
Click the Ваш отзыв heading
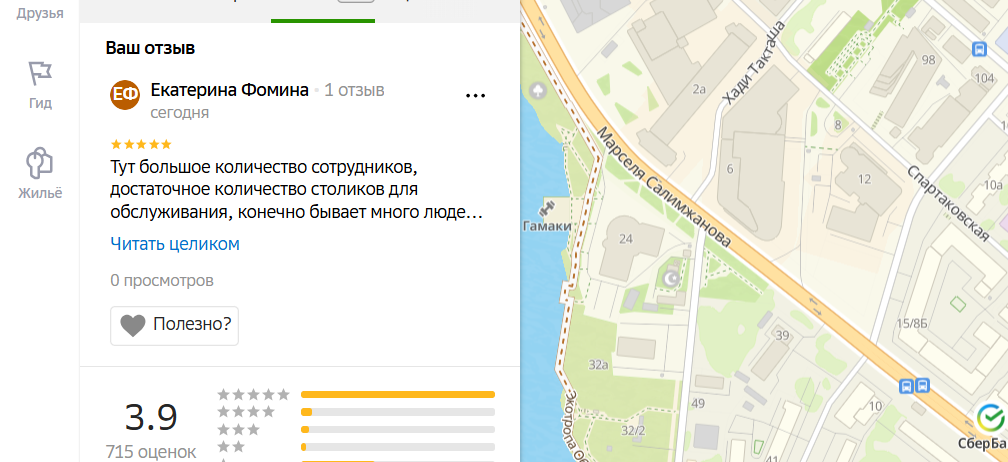[x=150, y=48]
